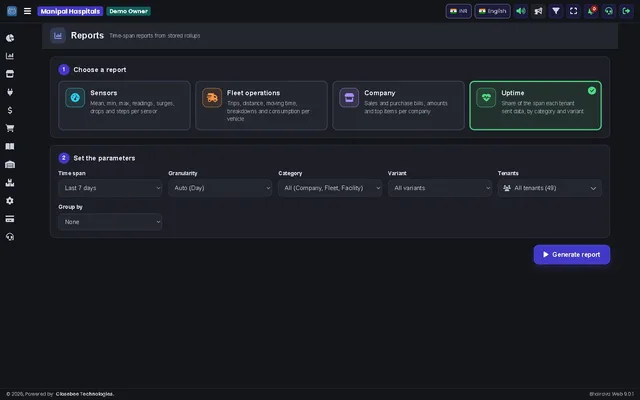Open the power plug sidebar icon

[x=10, y=92]
